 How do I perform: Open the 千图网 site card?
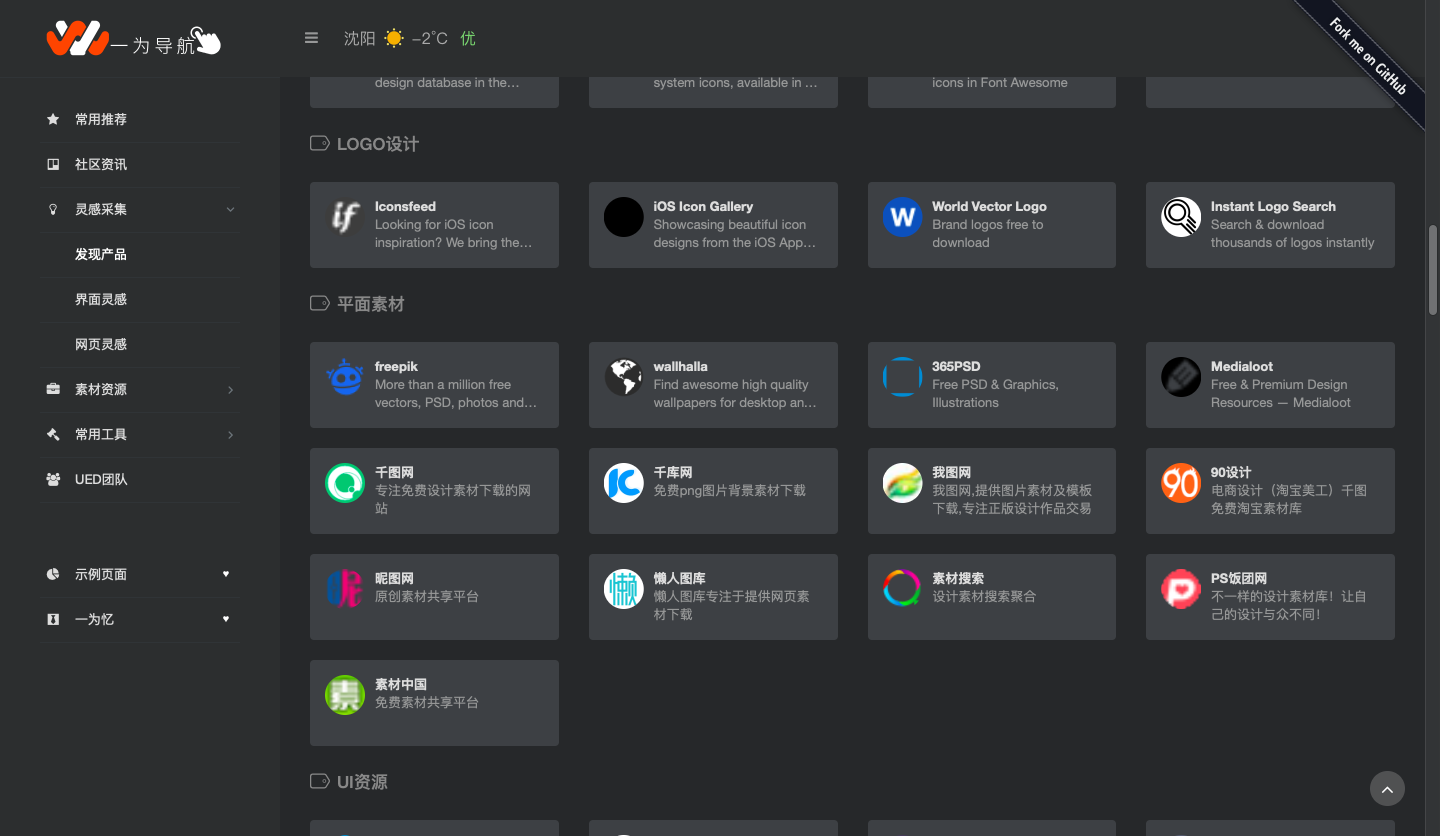434,490
